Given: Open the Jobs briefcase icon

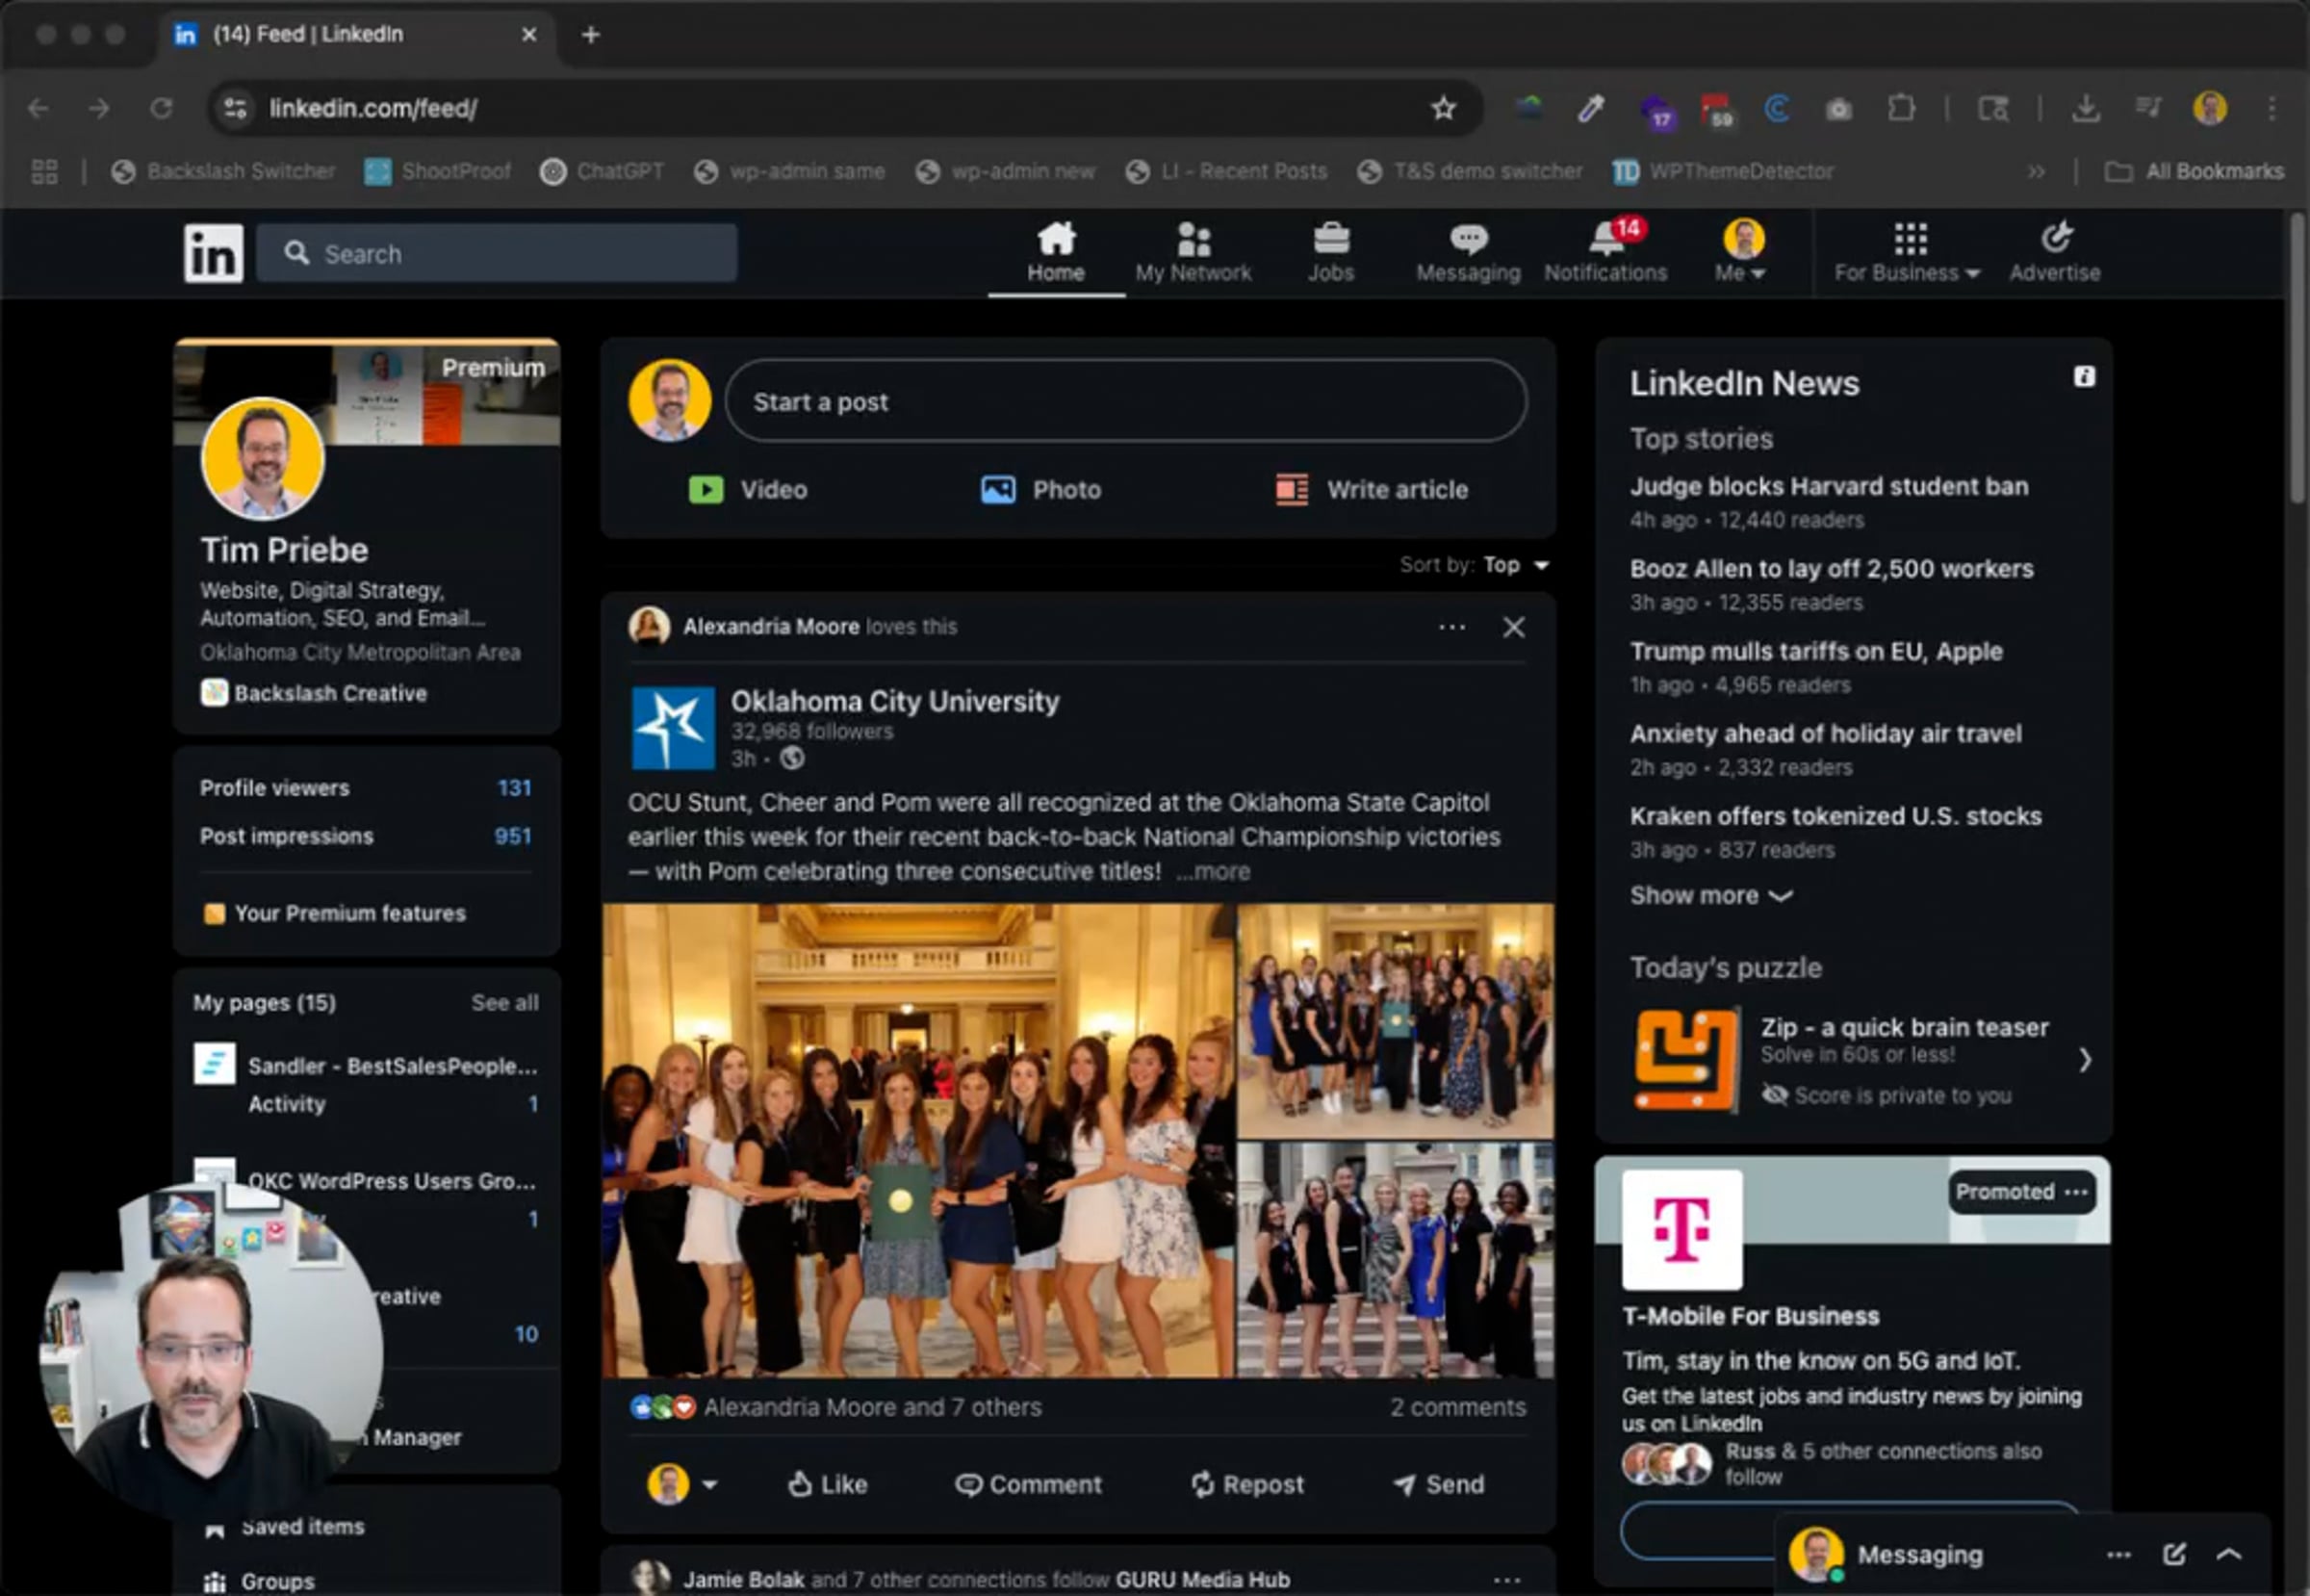Looking at the screenshot, I should point(1330,240).
